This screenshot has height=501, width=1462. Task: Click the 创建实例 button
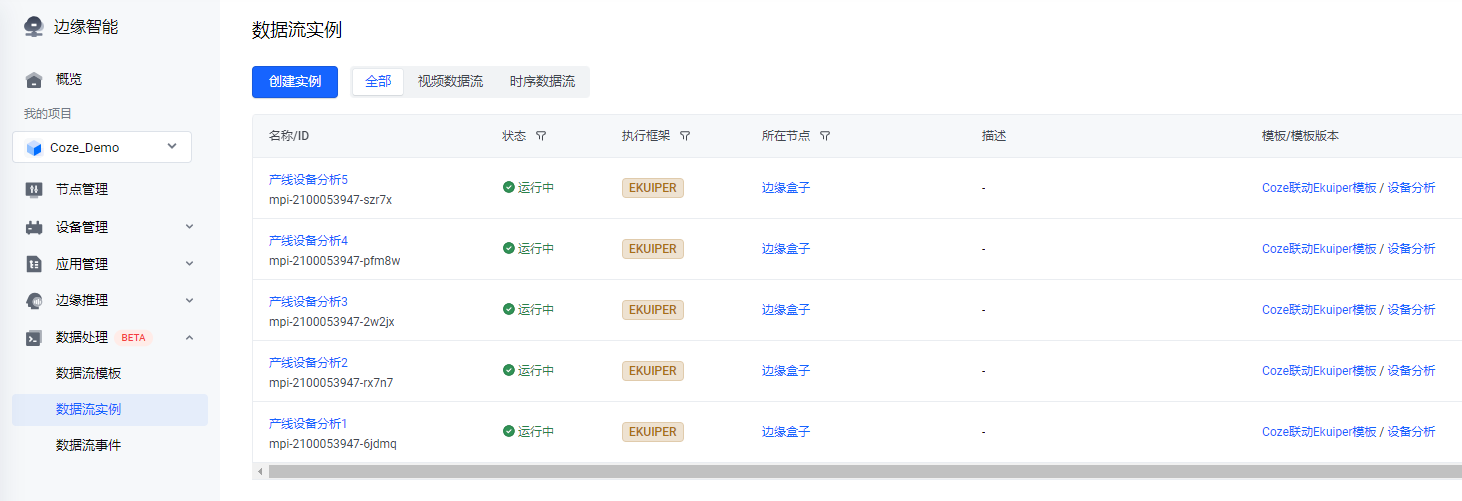point(295,82)
